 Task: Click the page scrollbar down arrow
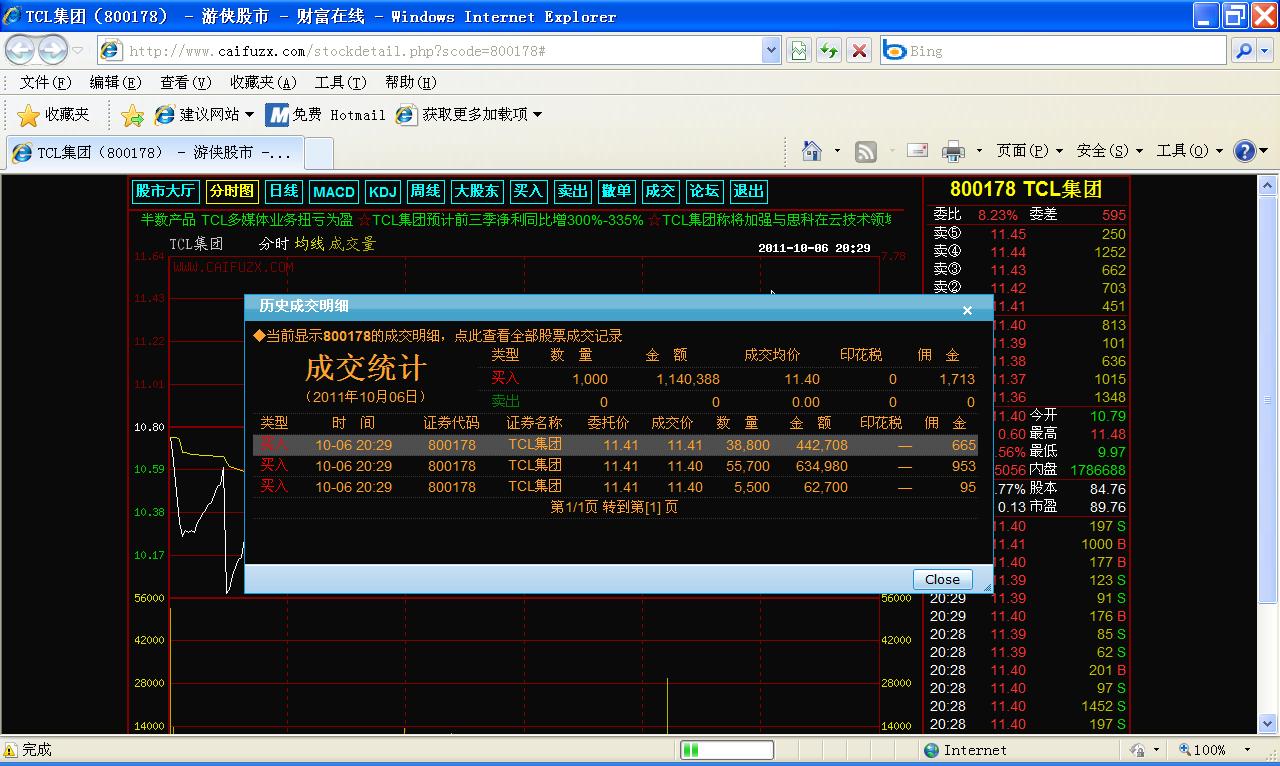point(1267,726)
